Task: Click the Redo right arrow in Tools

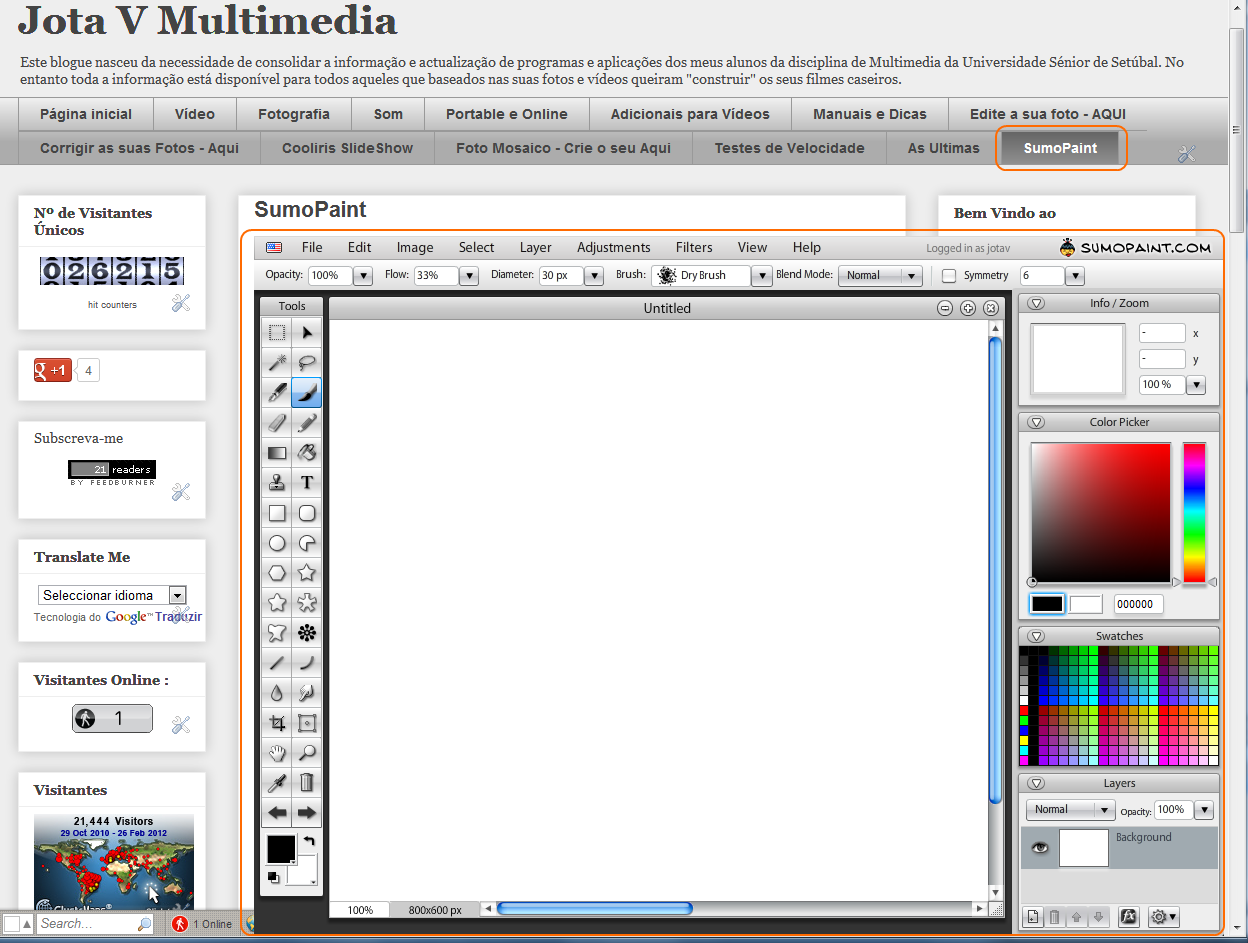Action: click(307, 813)
